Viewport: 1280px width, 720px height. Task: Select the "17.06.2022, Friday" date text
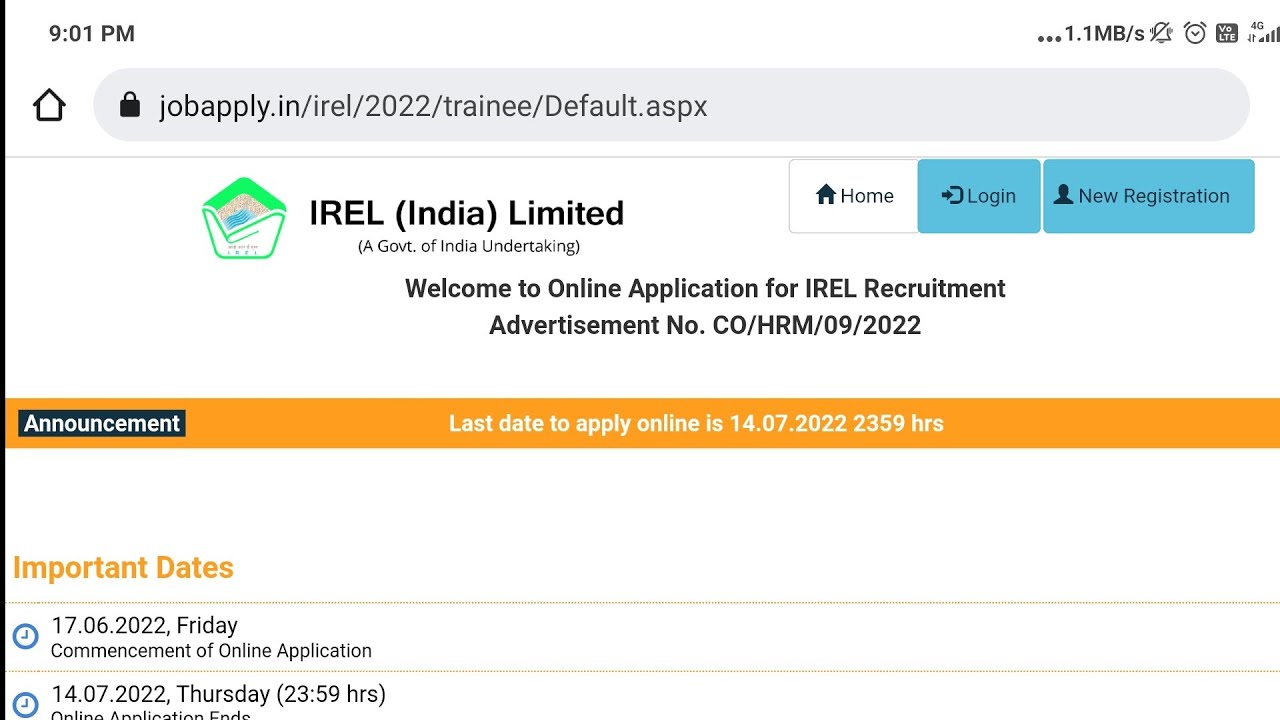click(145, 625)
